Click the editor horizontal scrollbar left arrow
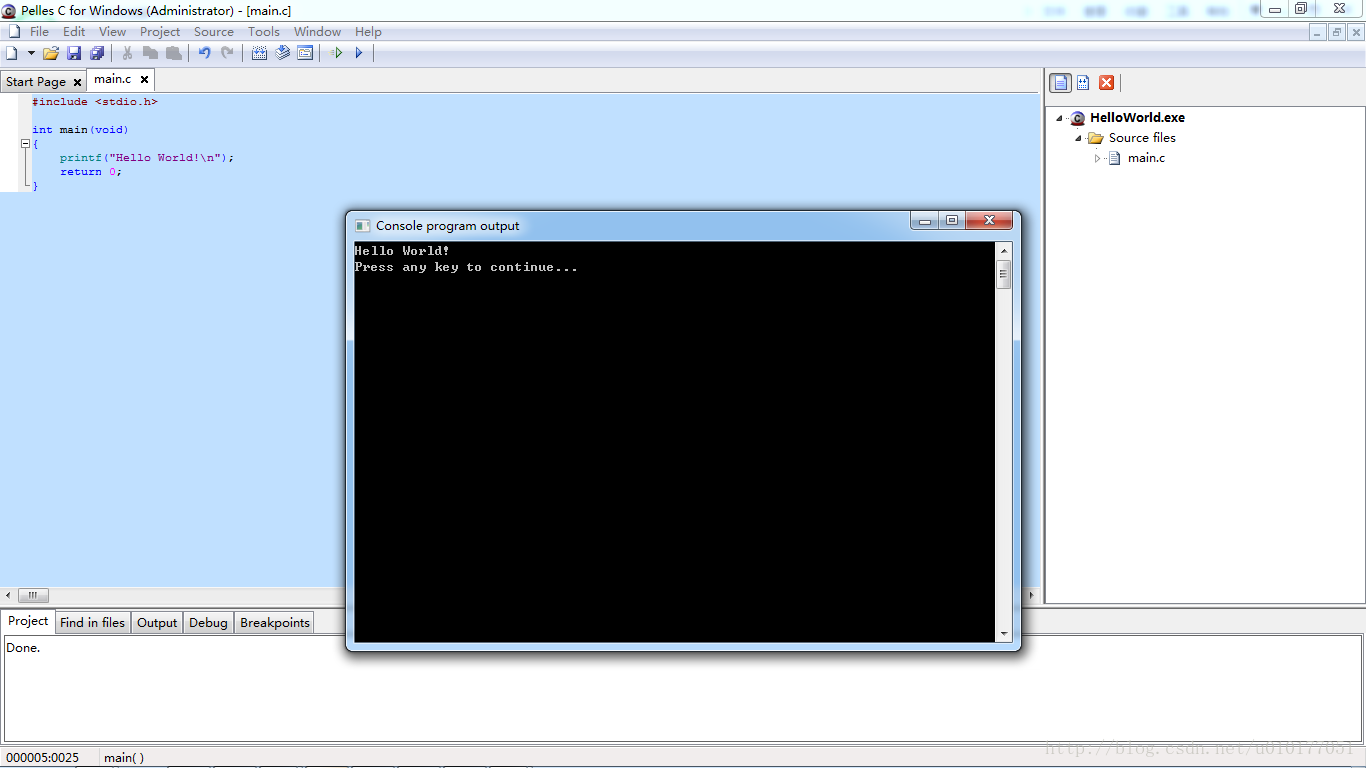This screenshot has width=1366, height=768. pyautogui.click(x=9, y=595)
